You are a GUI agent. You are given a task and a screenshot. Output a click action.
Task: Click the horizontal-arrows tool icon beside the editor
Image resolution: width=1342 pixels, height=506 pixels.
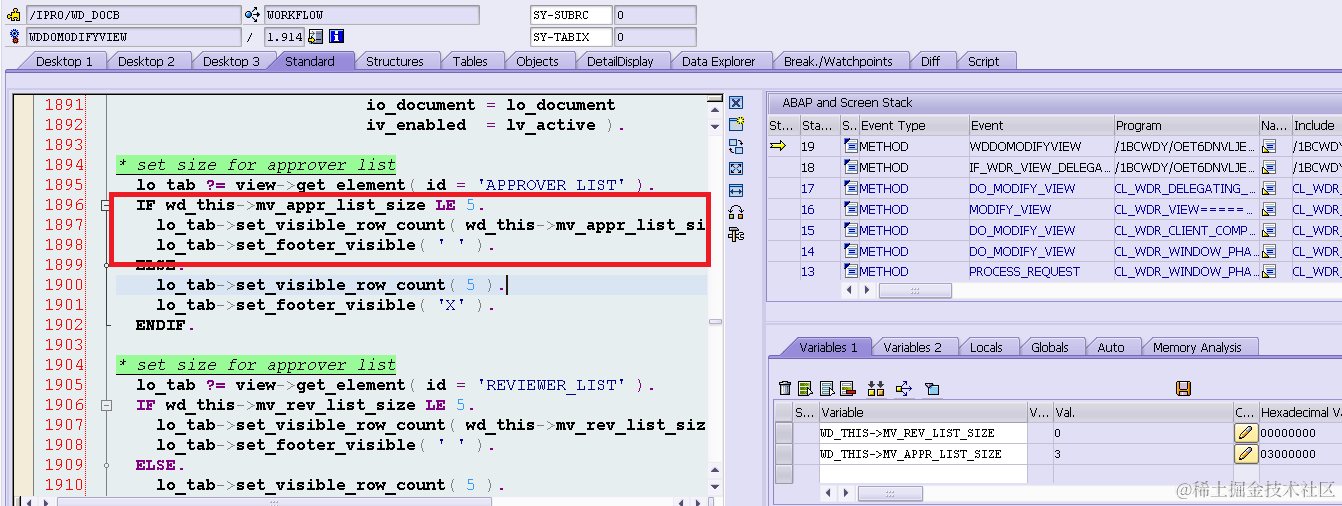(x=736, y=190)
